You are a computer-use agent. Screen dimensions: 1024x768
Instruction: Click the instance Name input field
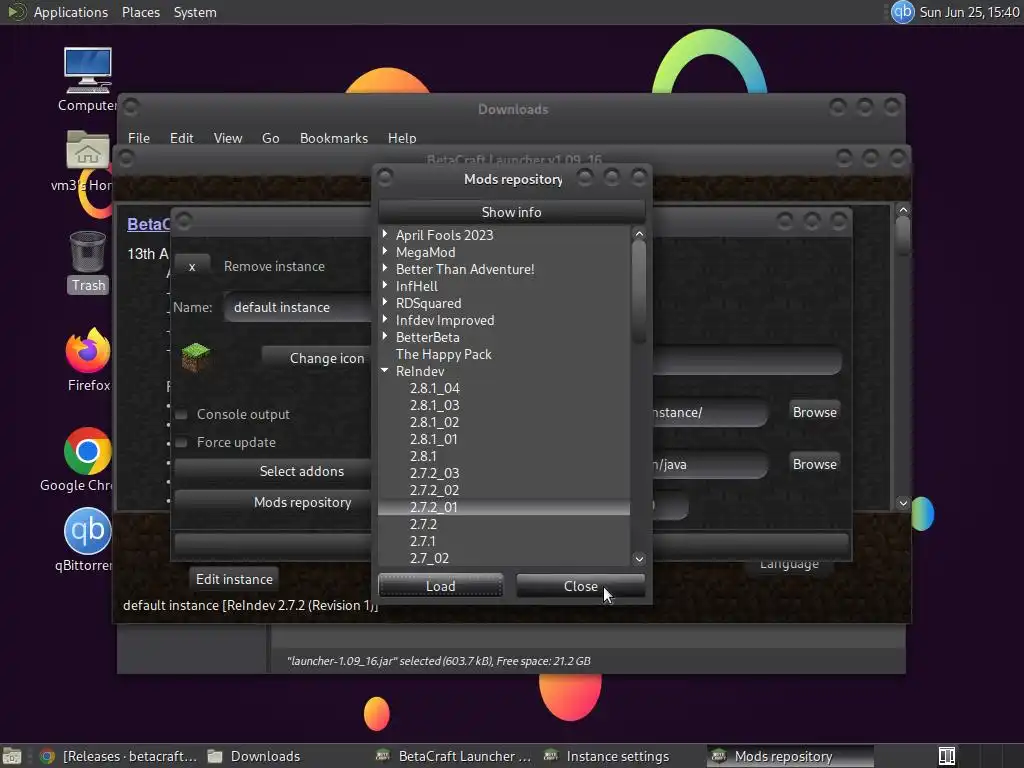(x=297, y=307)
